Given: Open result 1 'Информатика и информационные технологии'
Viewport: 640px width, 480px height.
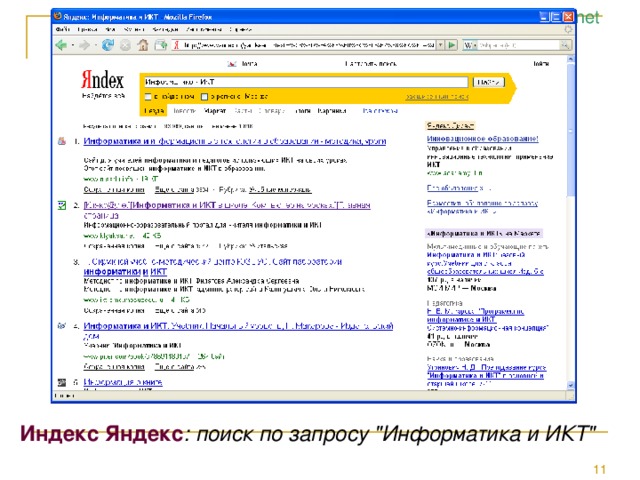Looking at the screenshot, I should point(235,141).
